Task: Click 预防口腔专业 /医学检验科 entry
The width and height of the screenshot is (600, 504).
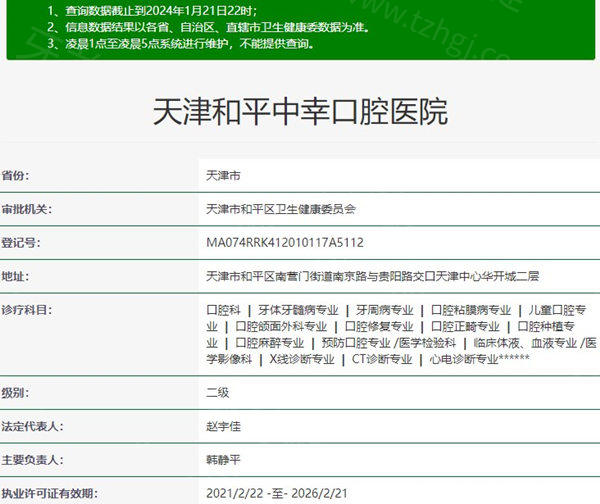Action: pyautogui.click(x=389, y=343)
